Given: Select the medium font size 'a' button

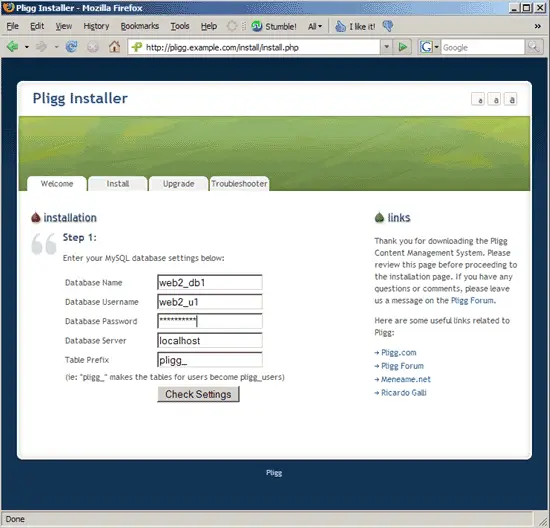Looking at the screenshot, I should click(x=494, y=100).
